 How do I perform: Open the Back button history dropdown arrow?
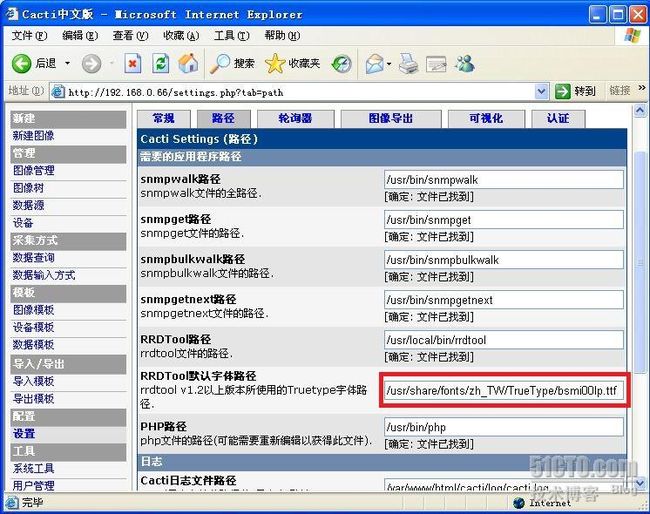67,64
